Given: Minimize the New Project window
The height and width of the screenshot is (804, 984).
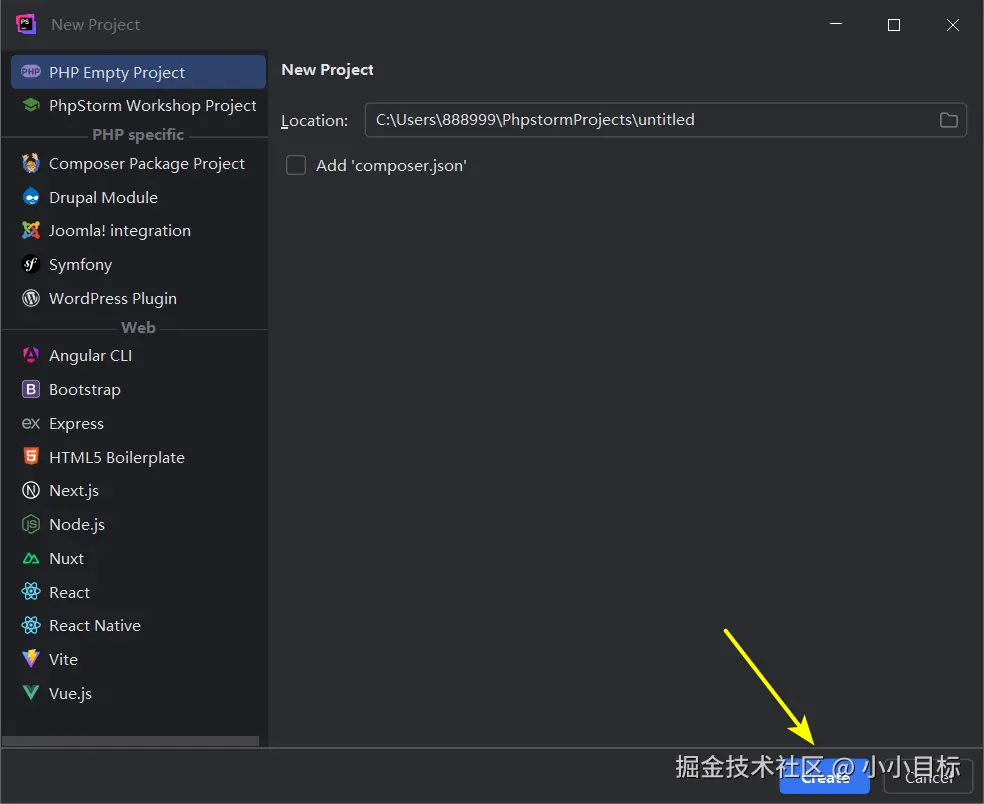Looking at the screenshot, I should click(836, 24).
